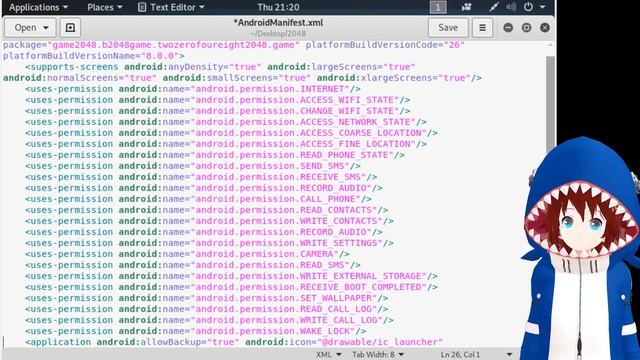Click the package name game2048 text
The height and width of the screenshot is (360, 640).
tap(151, 45)
